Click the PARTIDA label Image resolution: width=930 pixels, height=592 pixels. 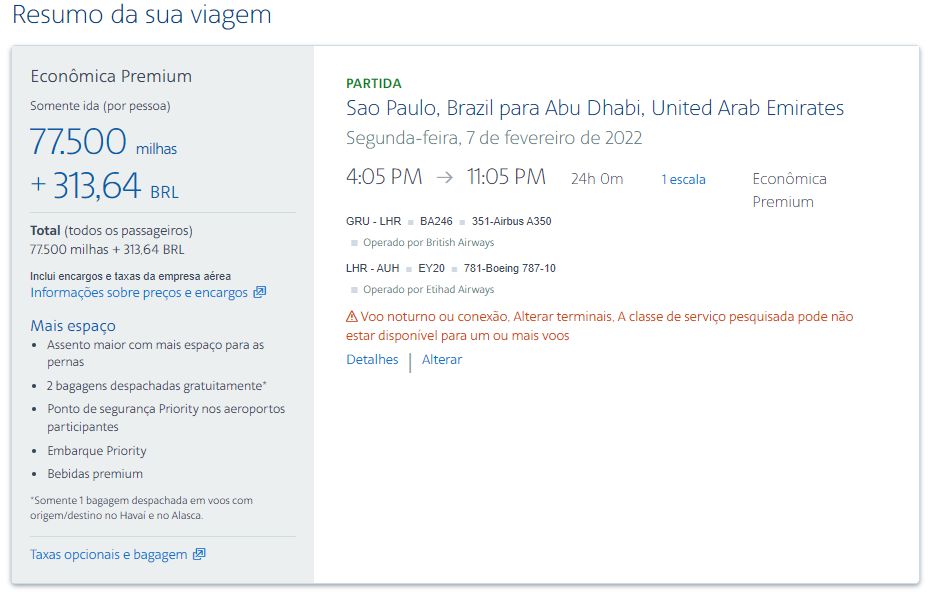(374, 83)
